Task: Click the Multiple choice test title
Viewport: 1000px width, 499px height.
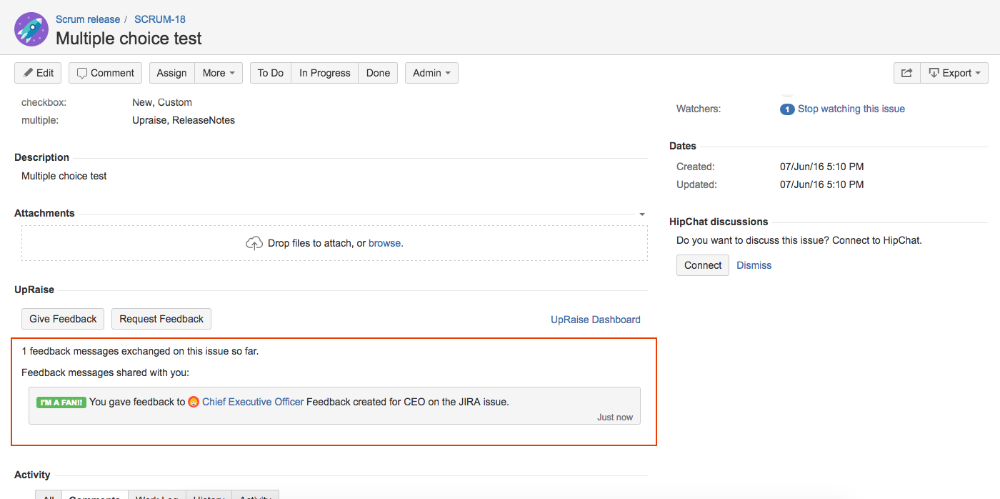Action: pyautogui.click(x=129, y=38)
